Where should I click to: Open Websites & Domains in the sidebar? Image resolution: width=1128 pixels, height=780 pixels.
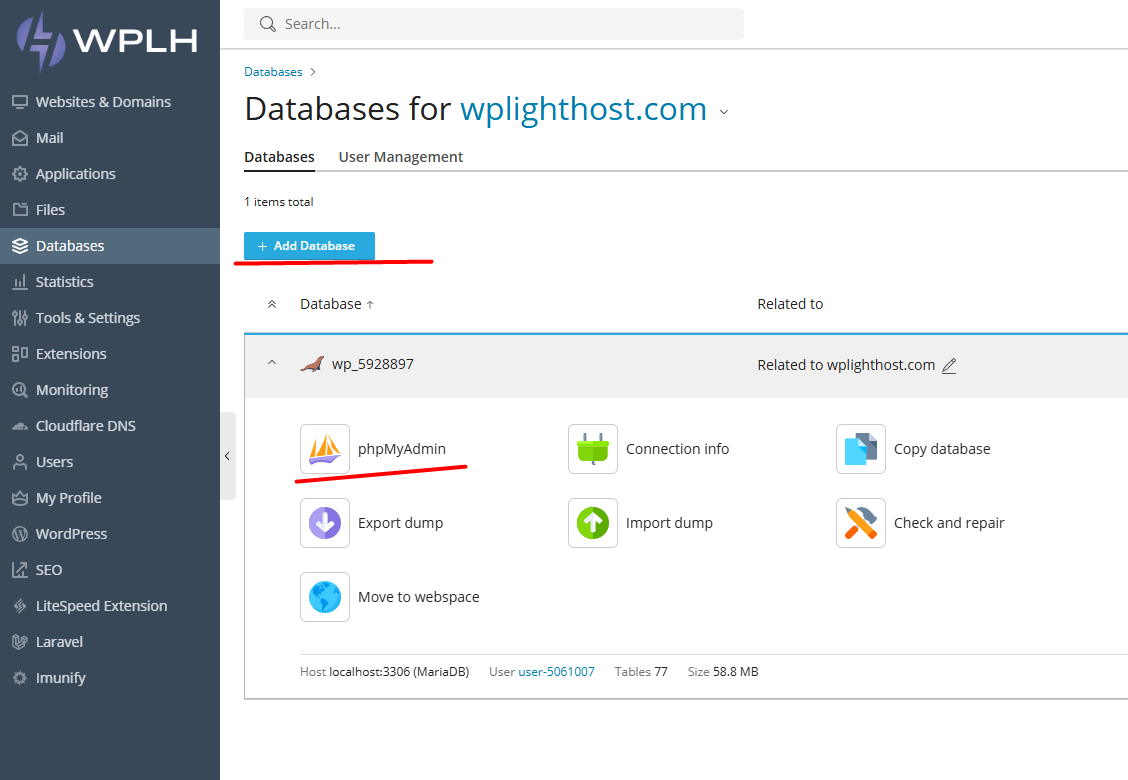(x=110, y=102)
